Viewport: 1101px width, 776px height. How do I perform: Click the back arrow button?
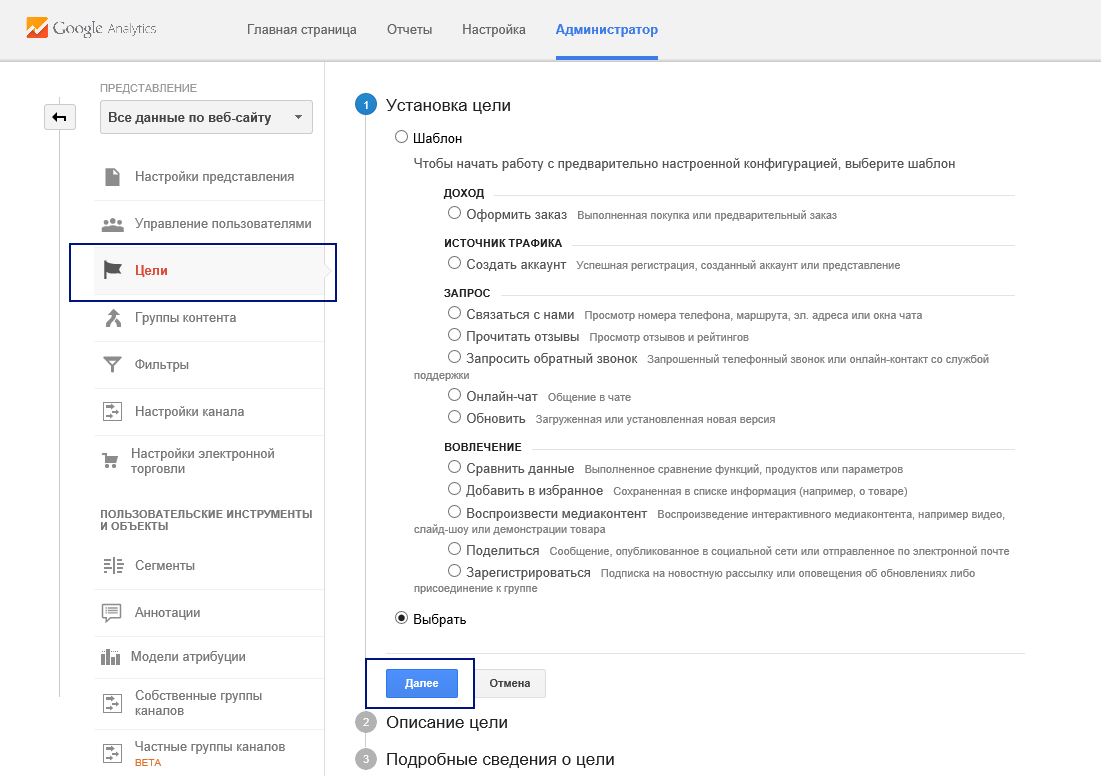[60, 117]
